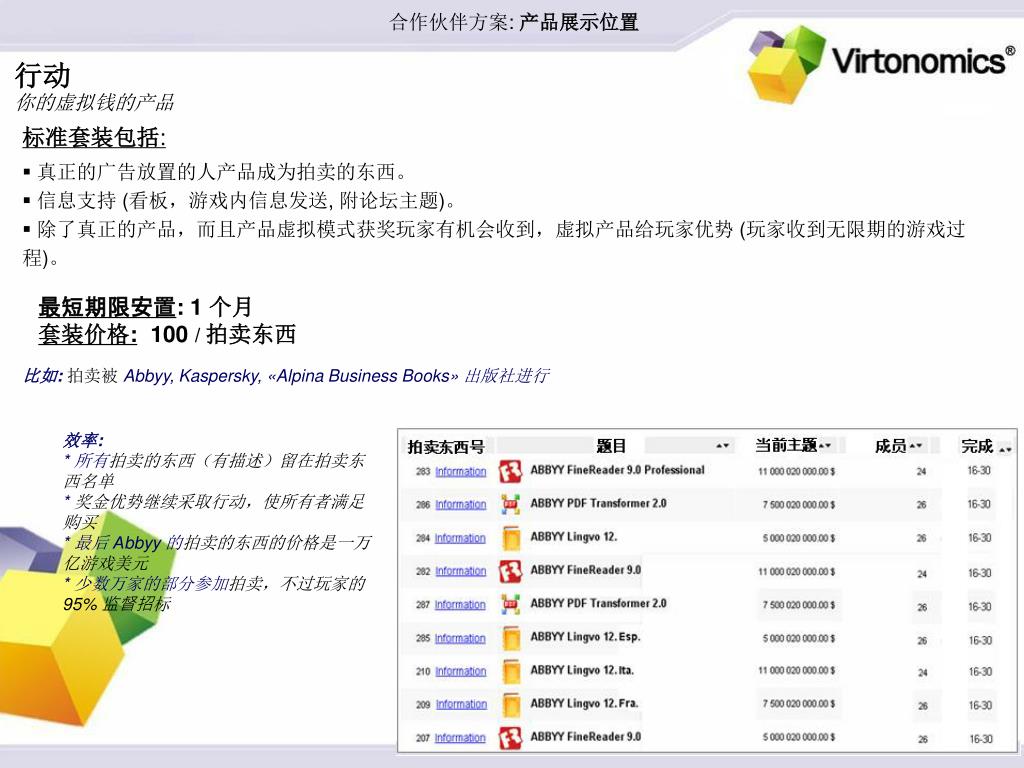Click the 效率 heading
1024x768 pixels.
tap(83, 439)
